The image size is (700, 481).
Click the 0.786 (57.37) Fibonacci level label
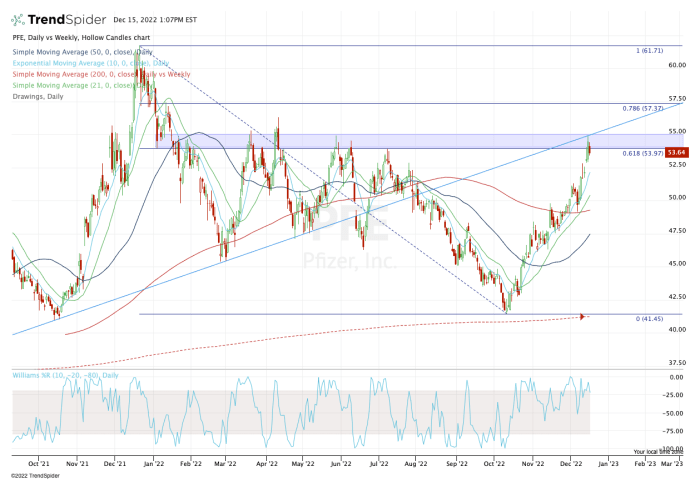click(x=643, y=108)
